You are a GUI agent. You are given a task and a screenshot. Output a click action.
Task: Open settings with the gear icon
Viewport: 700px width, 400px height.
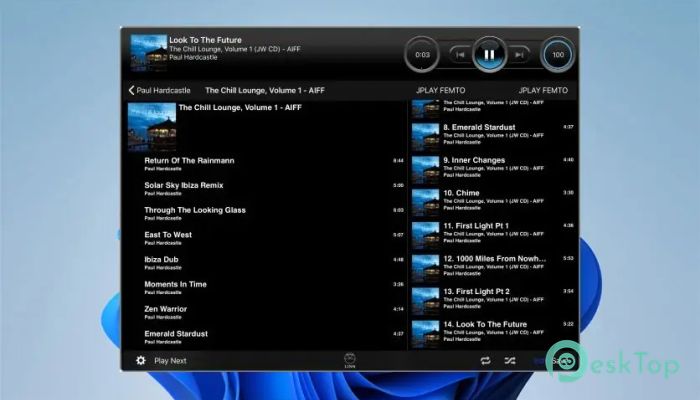click(141, 360)
